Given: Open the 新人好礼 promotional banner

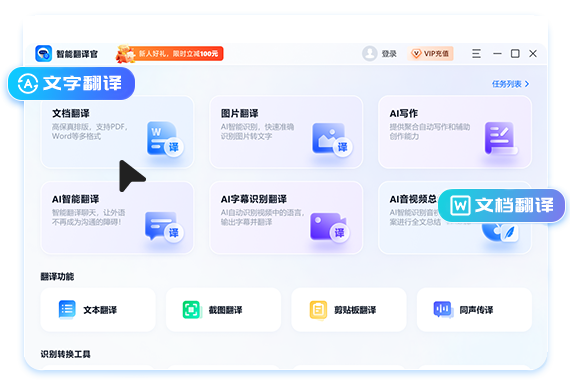Looking at the screenshot, I should coord(169,54).
